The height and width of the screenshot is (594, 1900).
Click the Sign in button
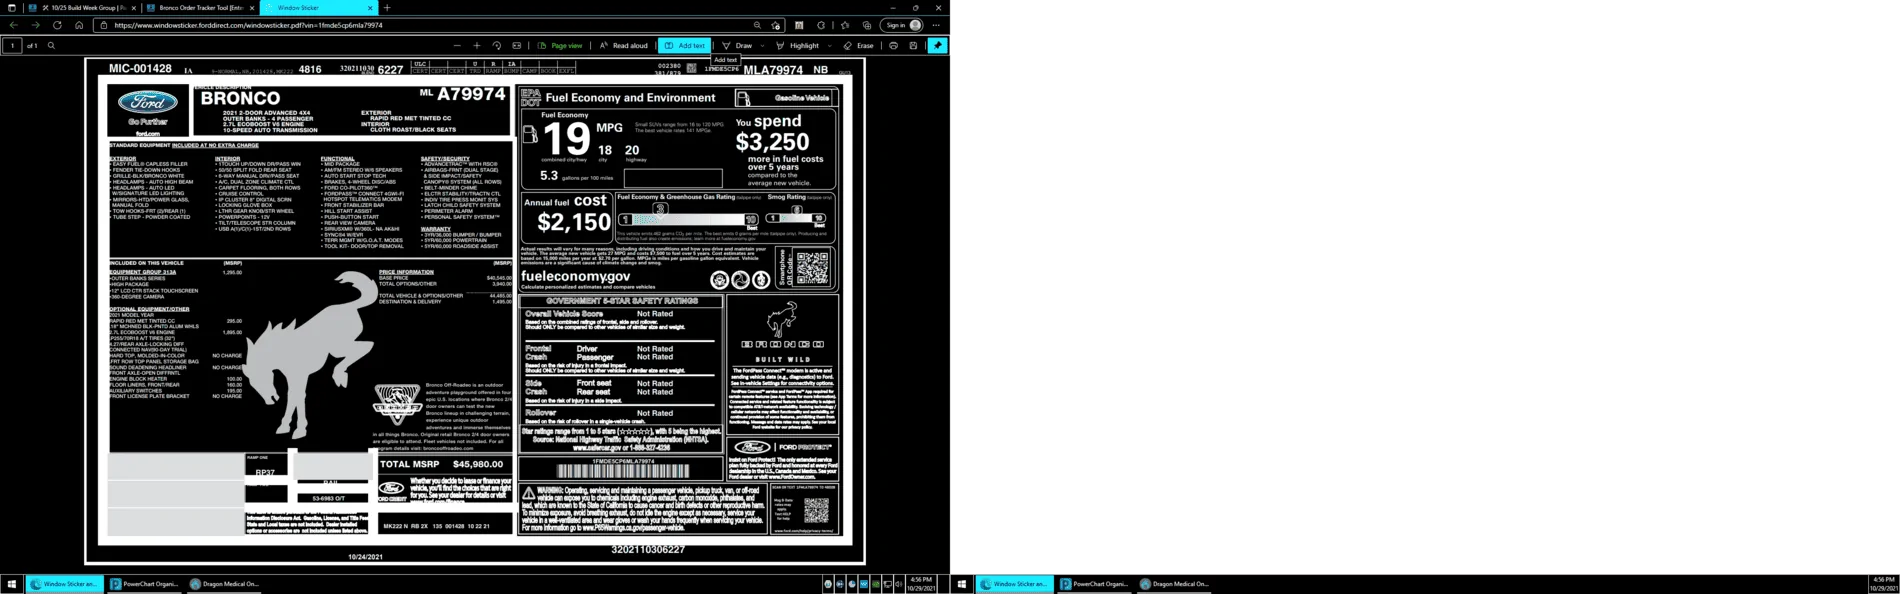click(x=903, y=25)
